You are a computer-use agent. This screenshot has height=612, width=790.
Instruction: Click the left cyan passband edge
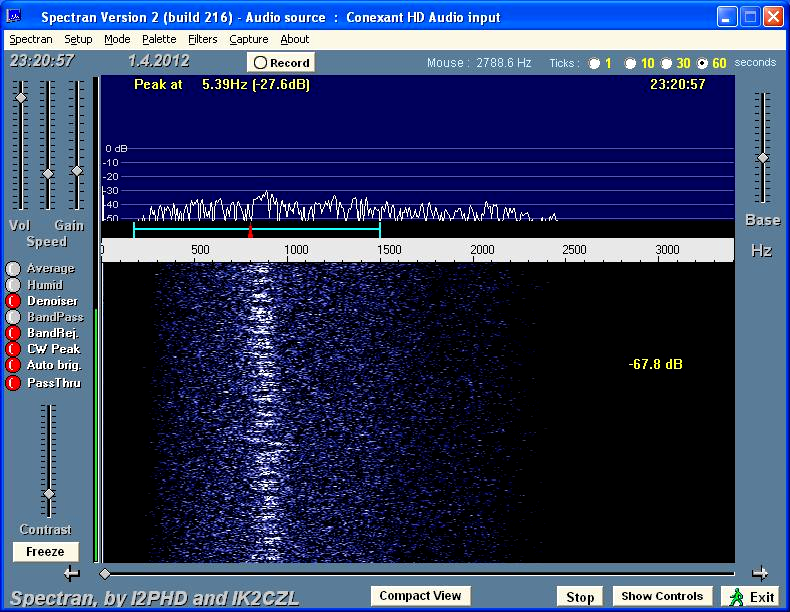pos(134,230)
